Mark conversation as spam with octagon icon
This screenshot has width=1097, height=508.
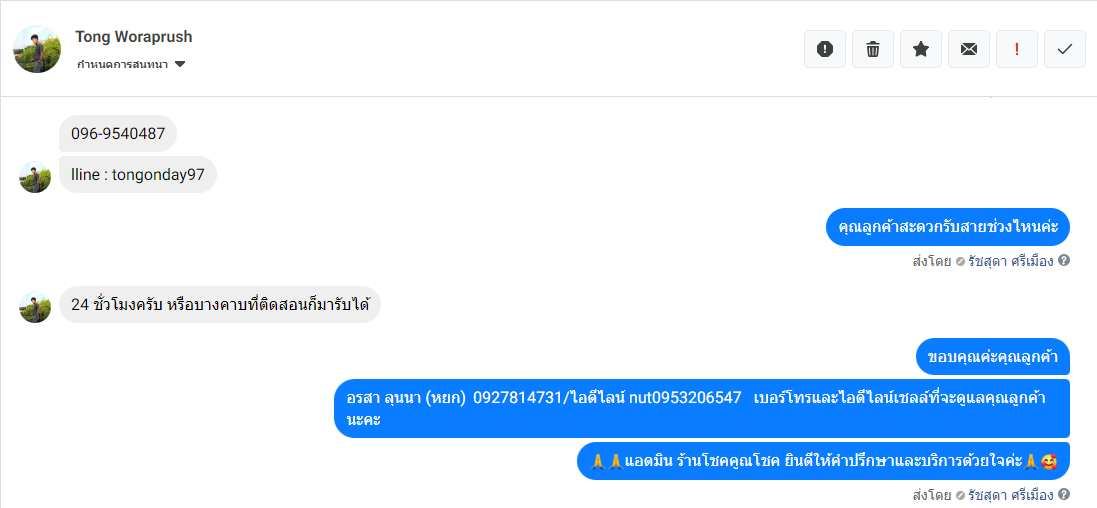(825, 49)
